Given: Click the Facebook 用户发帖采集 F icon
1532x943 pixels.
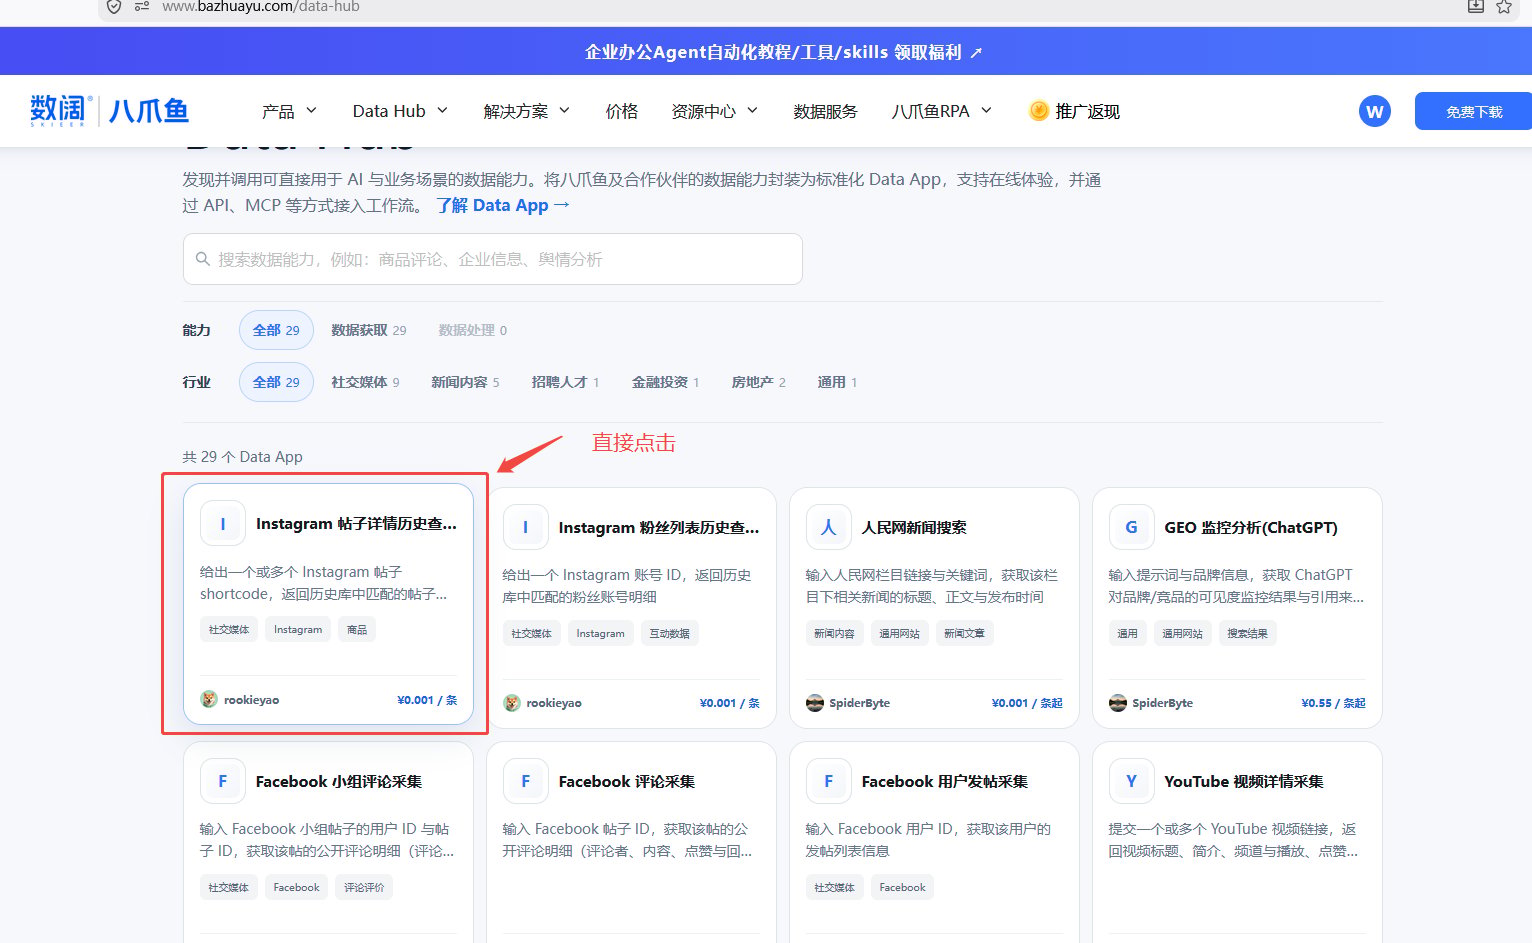Looking at the screenshot, I should [x=828, y=781].
